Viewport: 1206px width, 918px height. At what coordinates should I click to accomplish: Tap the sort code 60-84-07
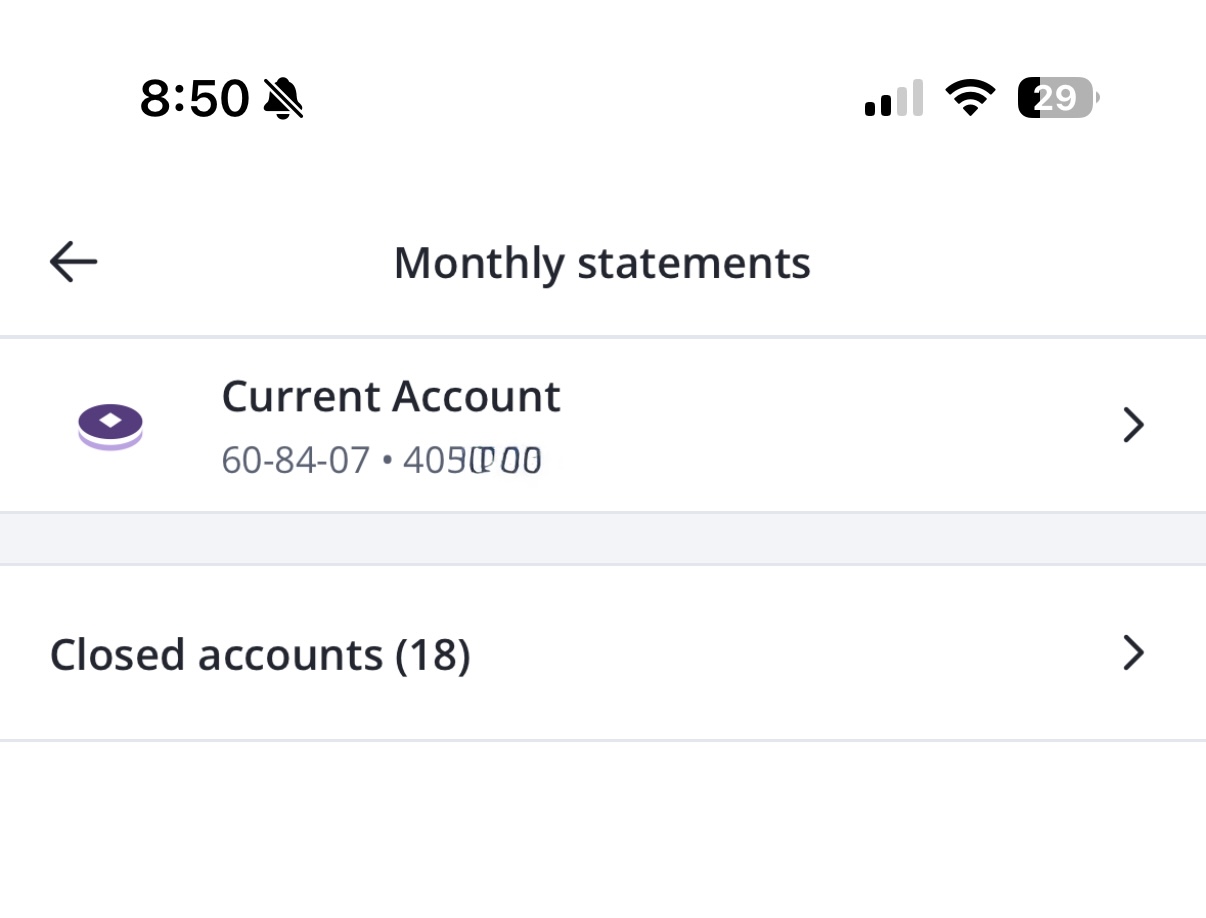point(295,461)
